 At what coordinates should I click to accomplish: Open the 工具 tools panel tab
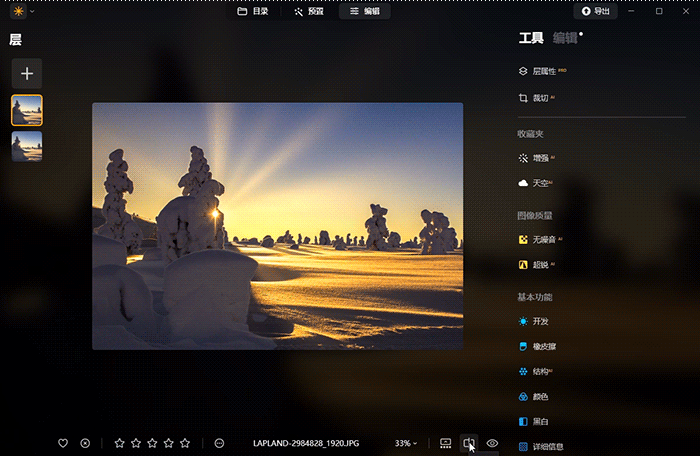(531, 38)
